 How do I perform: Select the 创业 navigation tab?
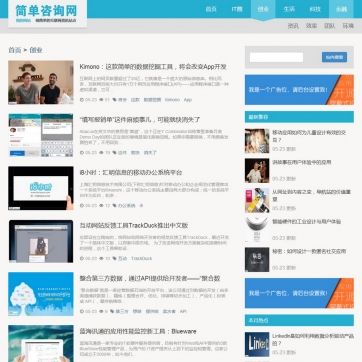pyautogui.click(x=263, y=9)
